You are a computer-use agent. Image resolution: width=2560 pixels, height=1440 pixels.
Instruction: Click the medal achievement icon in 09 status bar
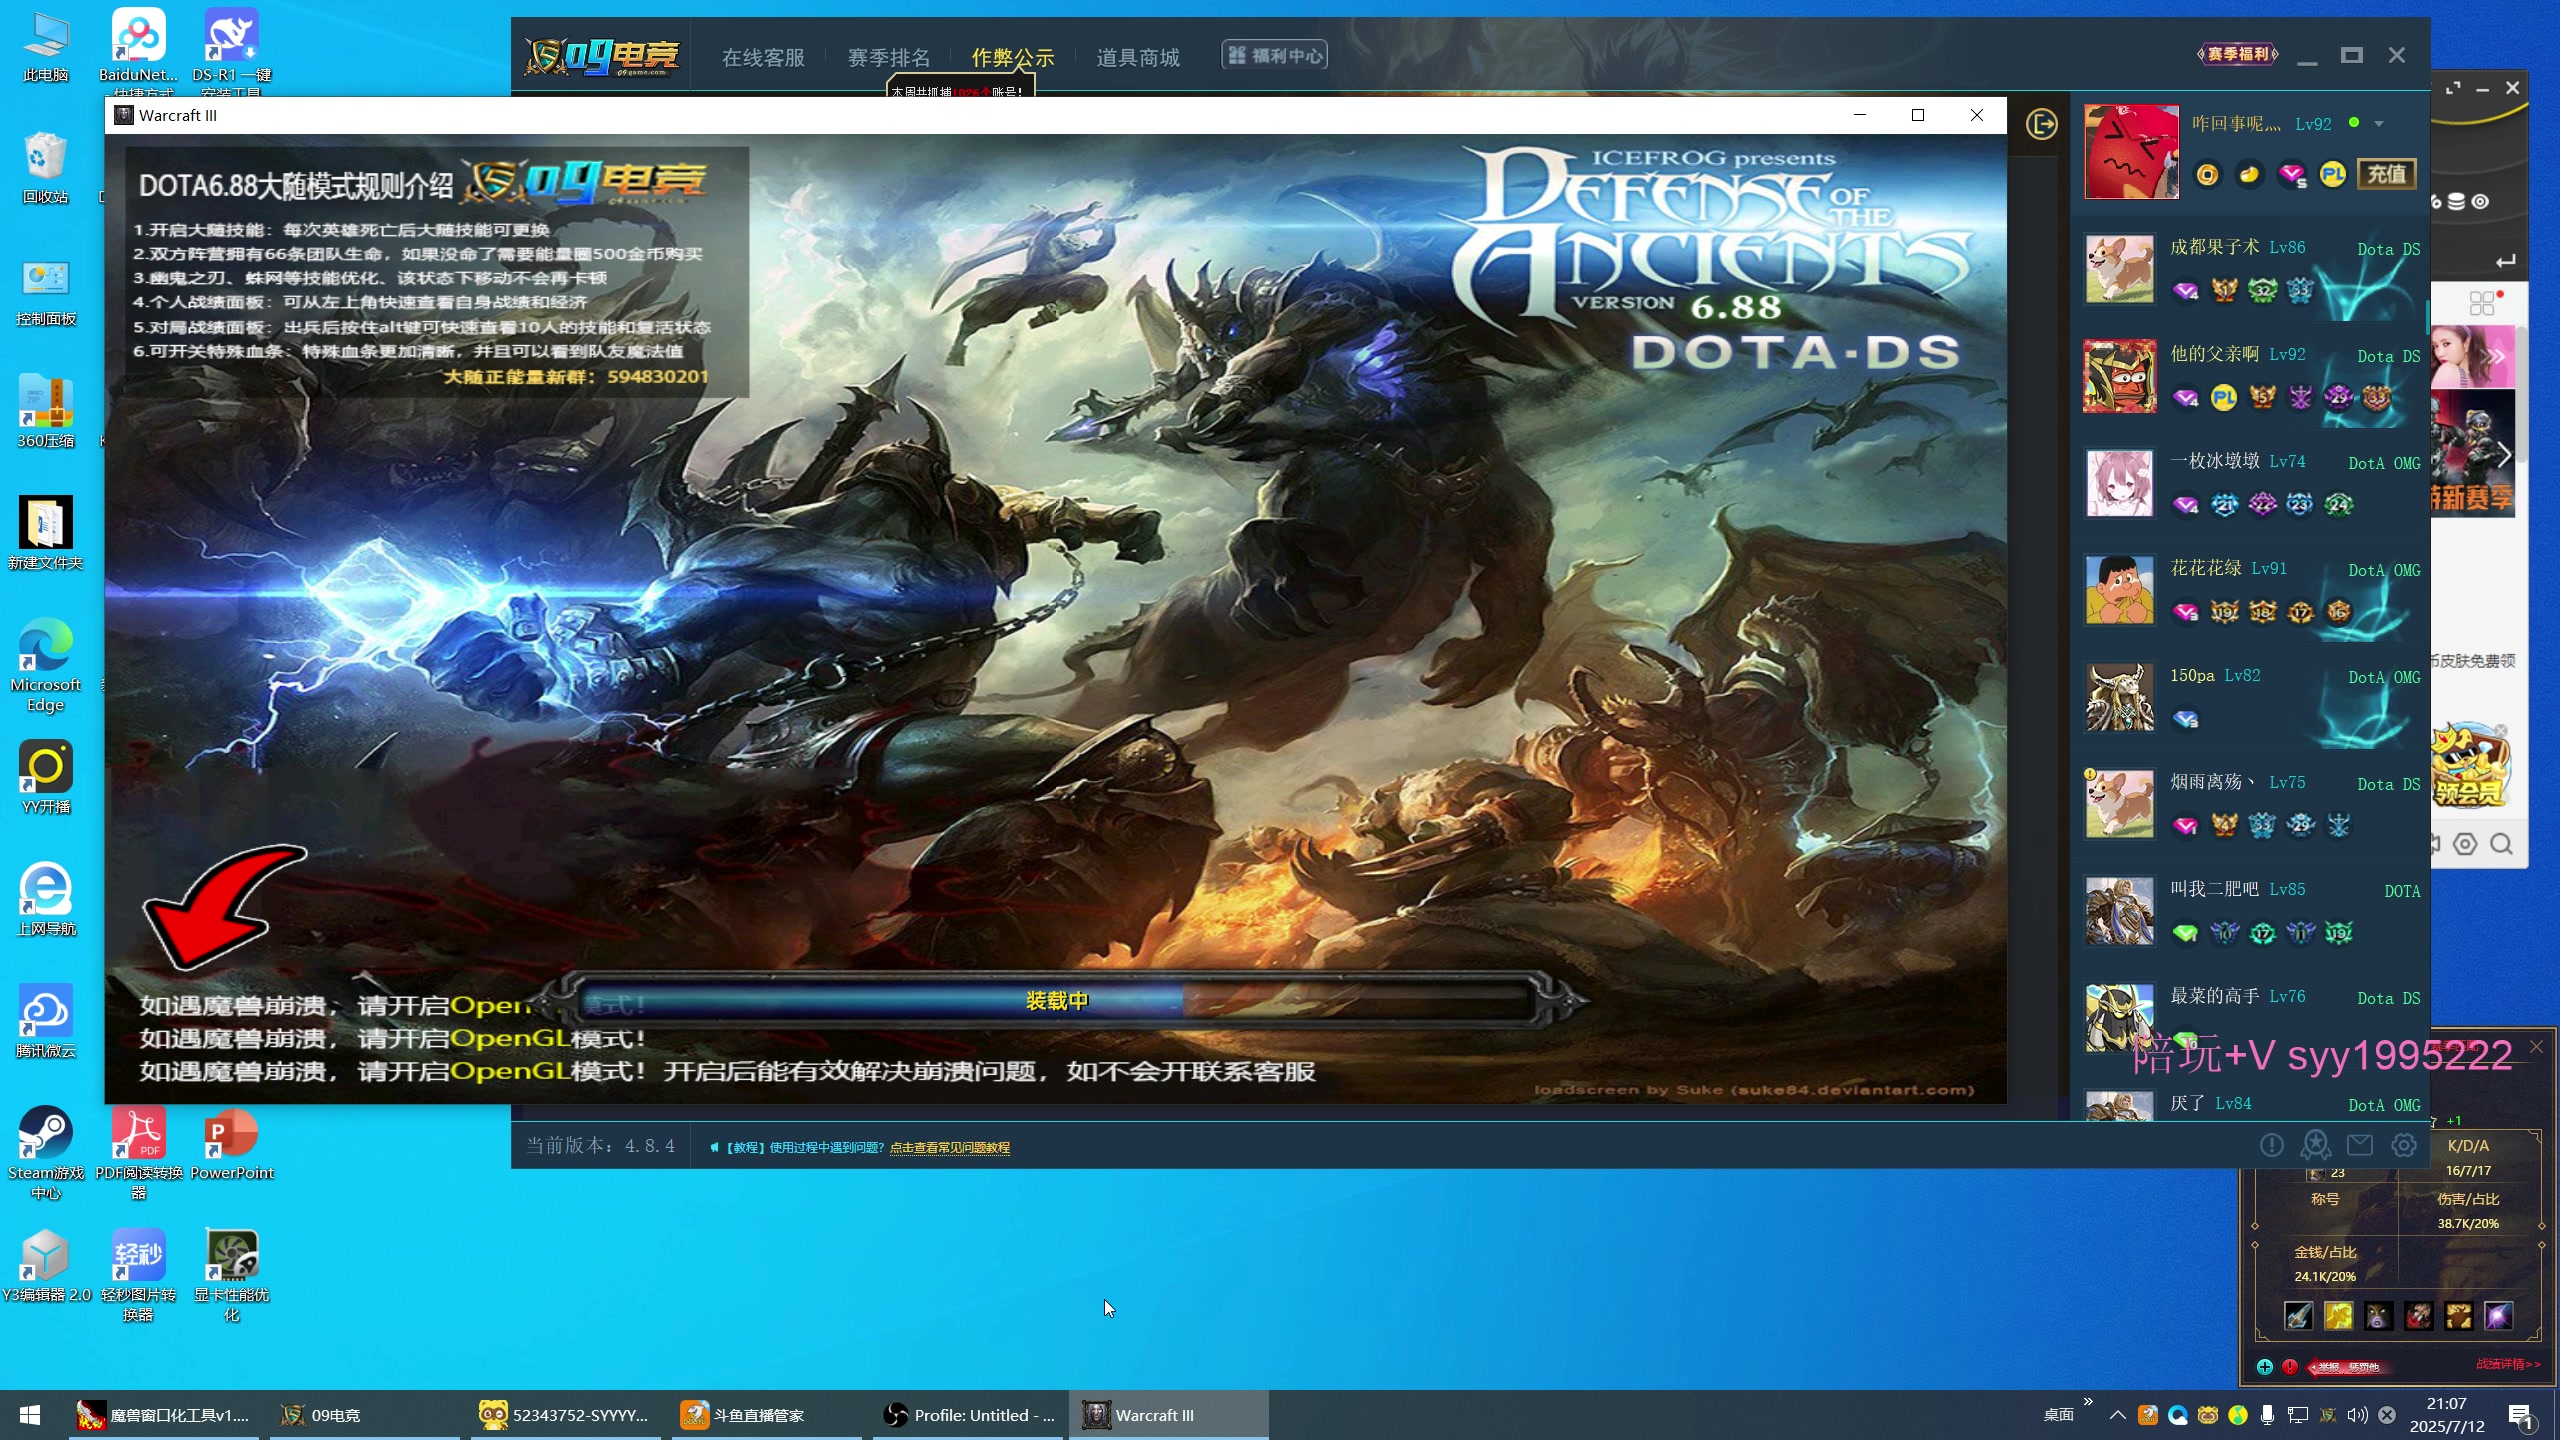[x=2316, y=1145]
